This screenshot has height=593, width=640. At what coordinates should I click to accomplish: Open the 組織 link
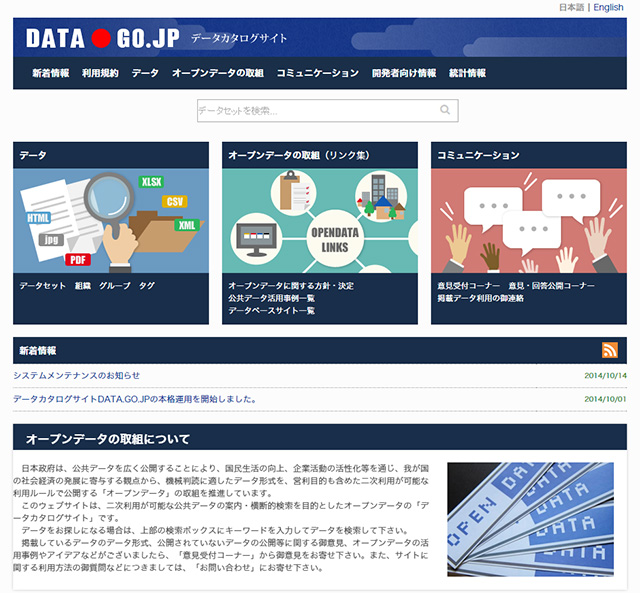pos(83,286)
